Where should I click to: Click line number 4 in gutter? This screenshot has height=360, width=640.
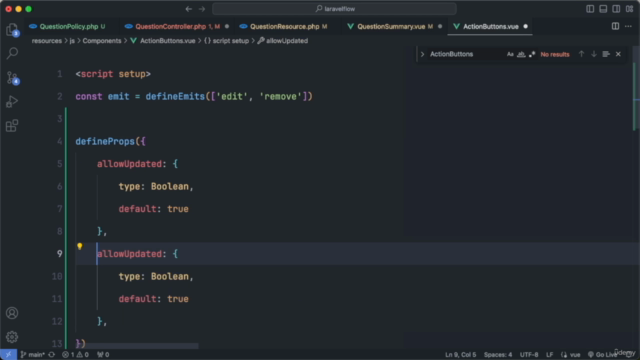[60, 141]
